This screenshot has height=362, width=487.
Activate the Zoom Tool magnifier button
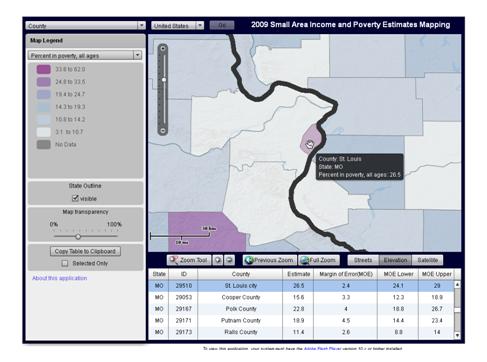click(x=189, y=260)
